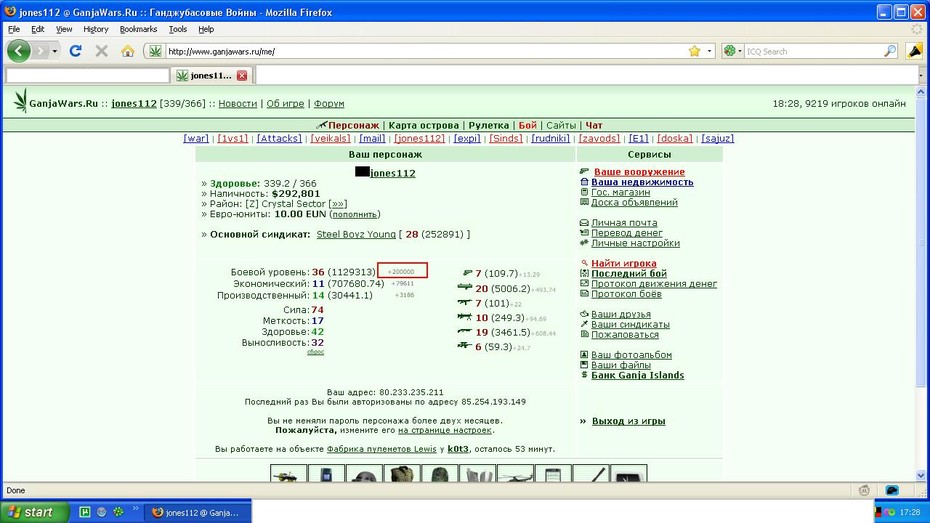Bookmark this page with the star icon
This screenshot has height=523, width=930.
point(695,51)
